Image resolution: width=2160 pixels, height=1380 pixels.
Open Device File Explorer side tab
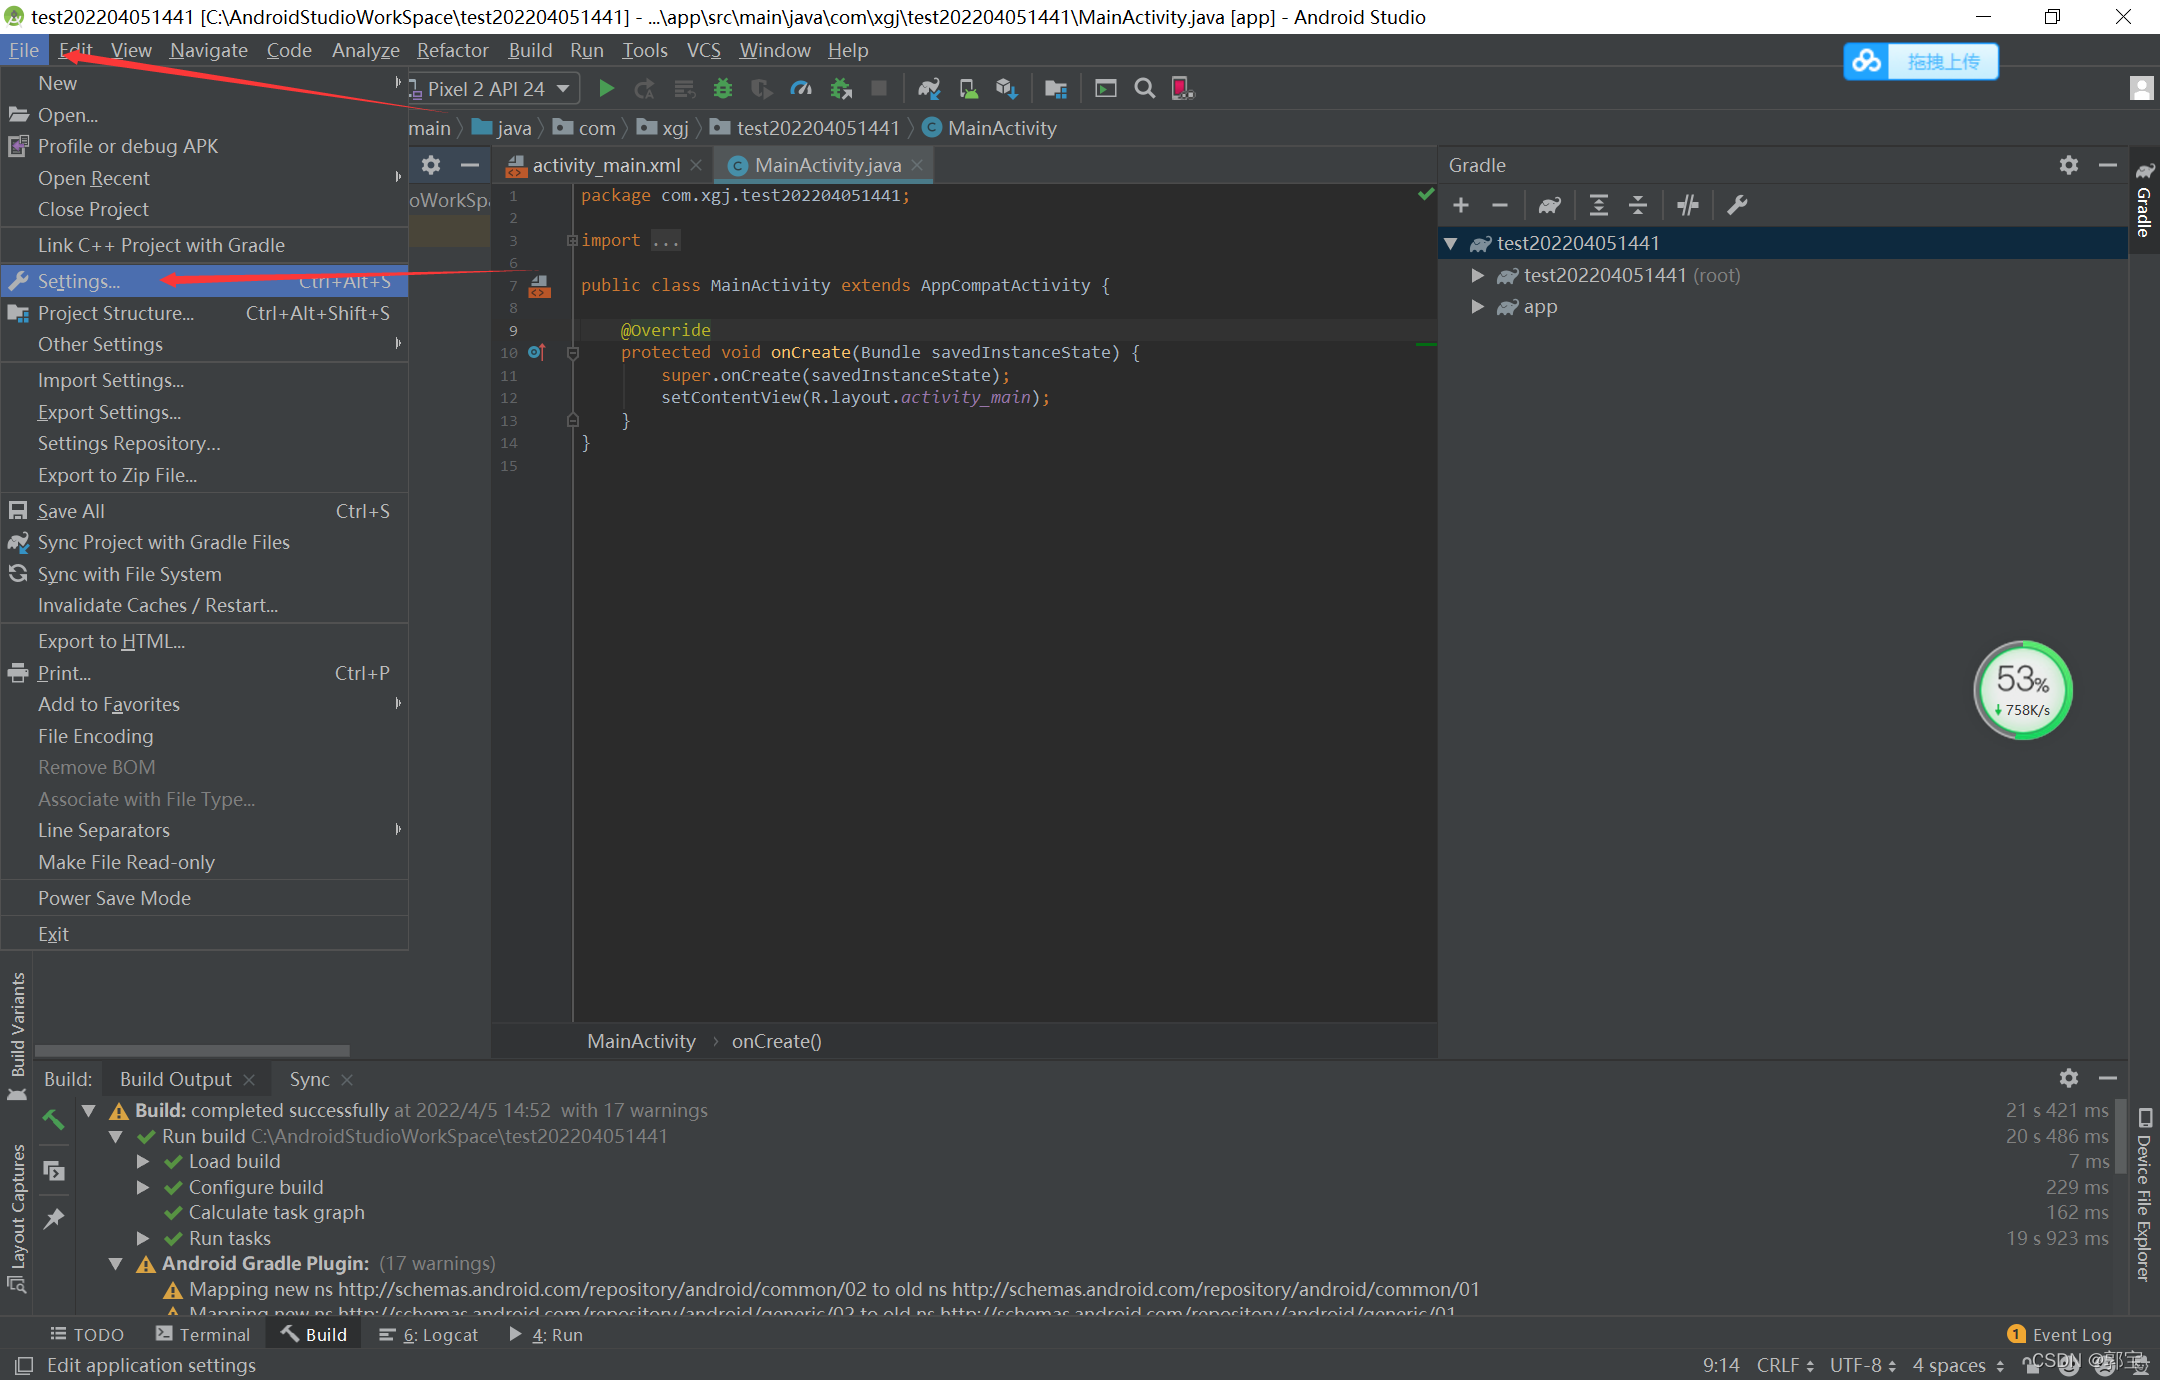click(2144, 1195)
